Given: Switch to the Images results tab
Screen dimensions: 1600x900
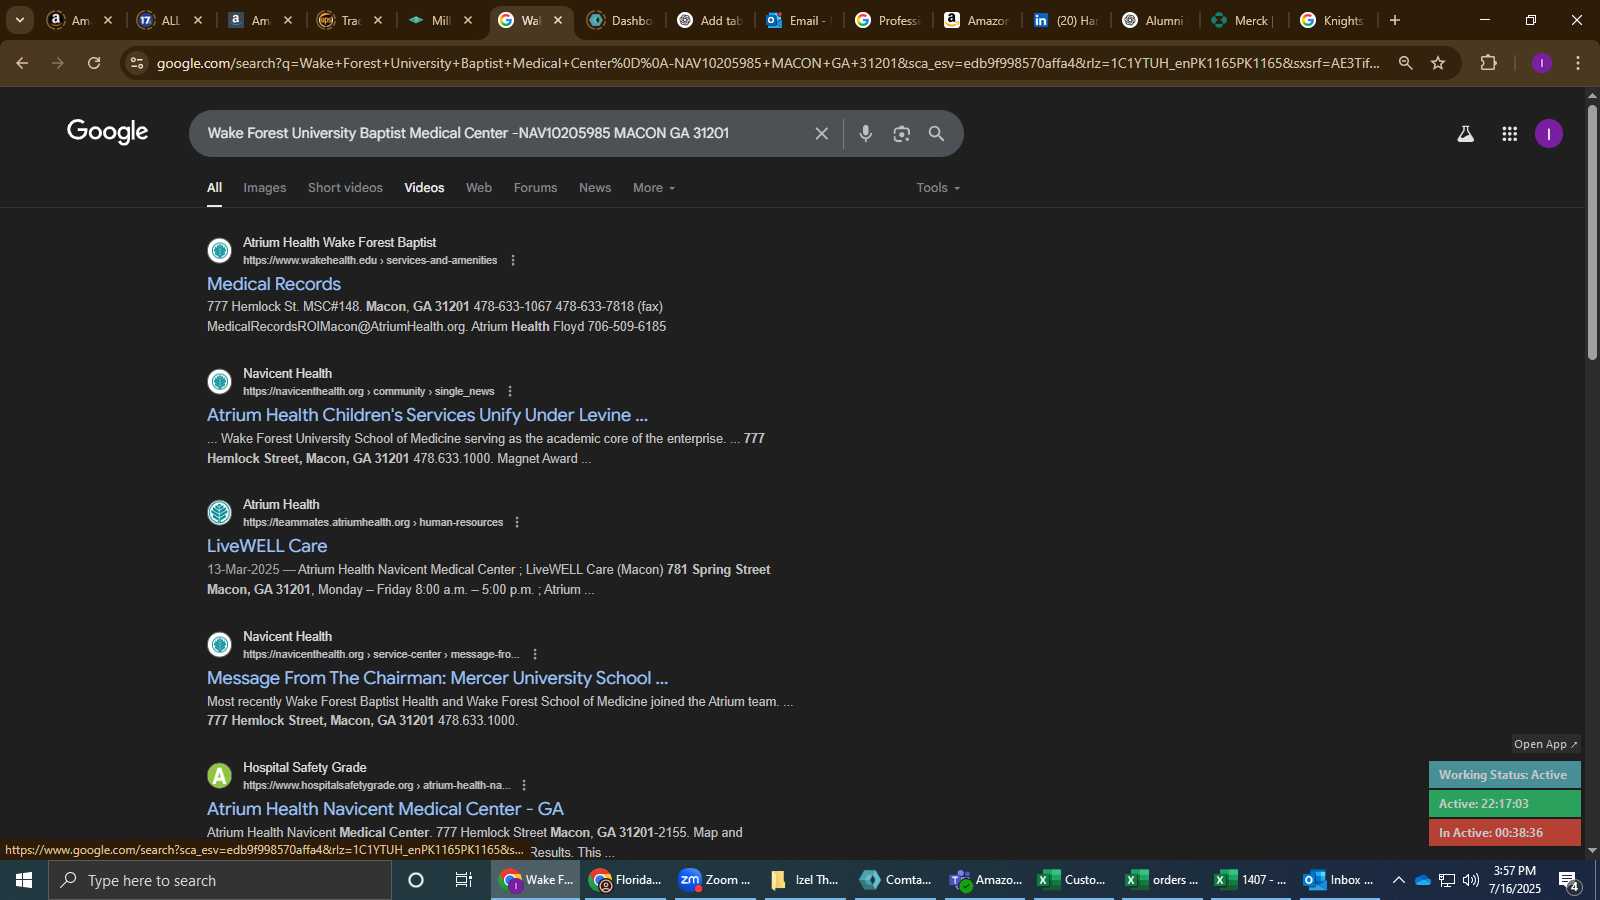Looking at the screenshot, I should point(264,188).
